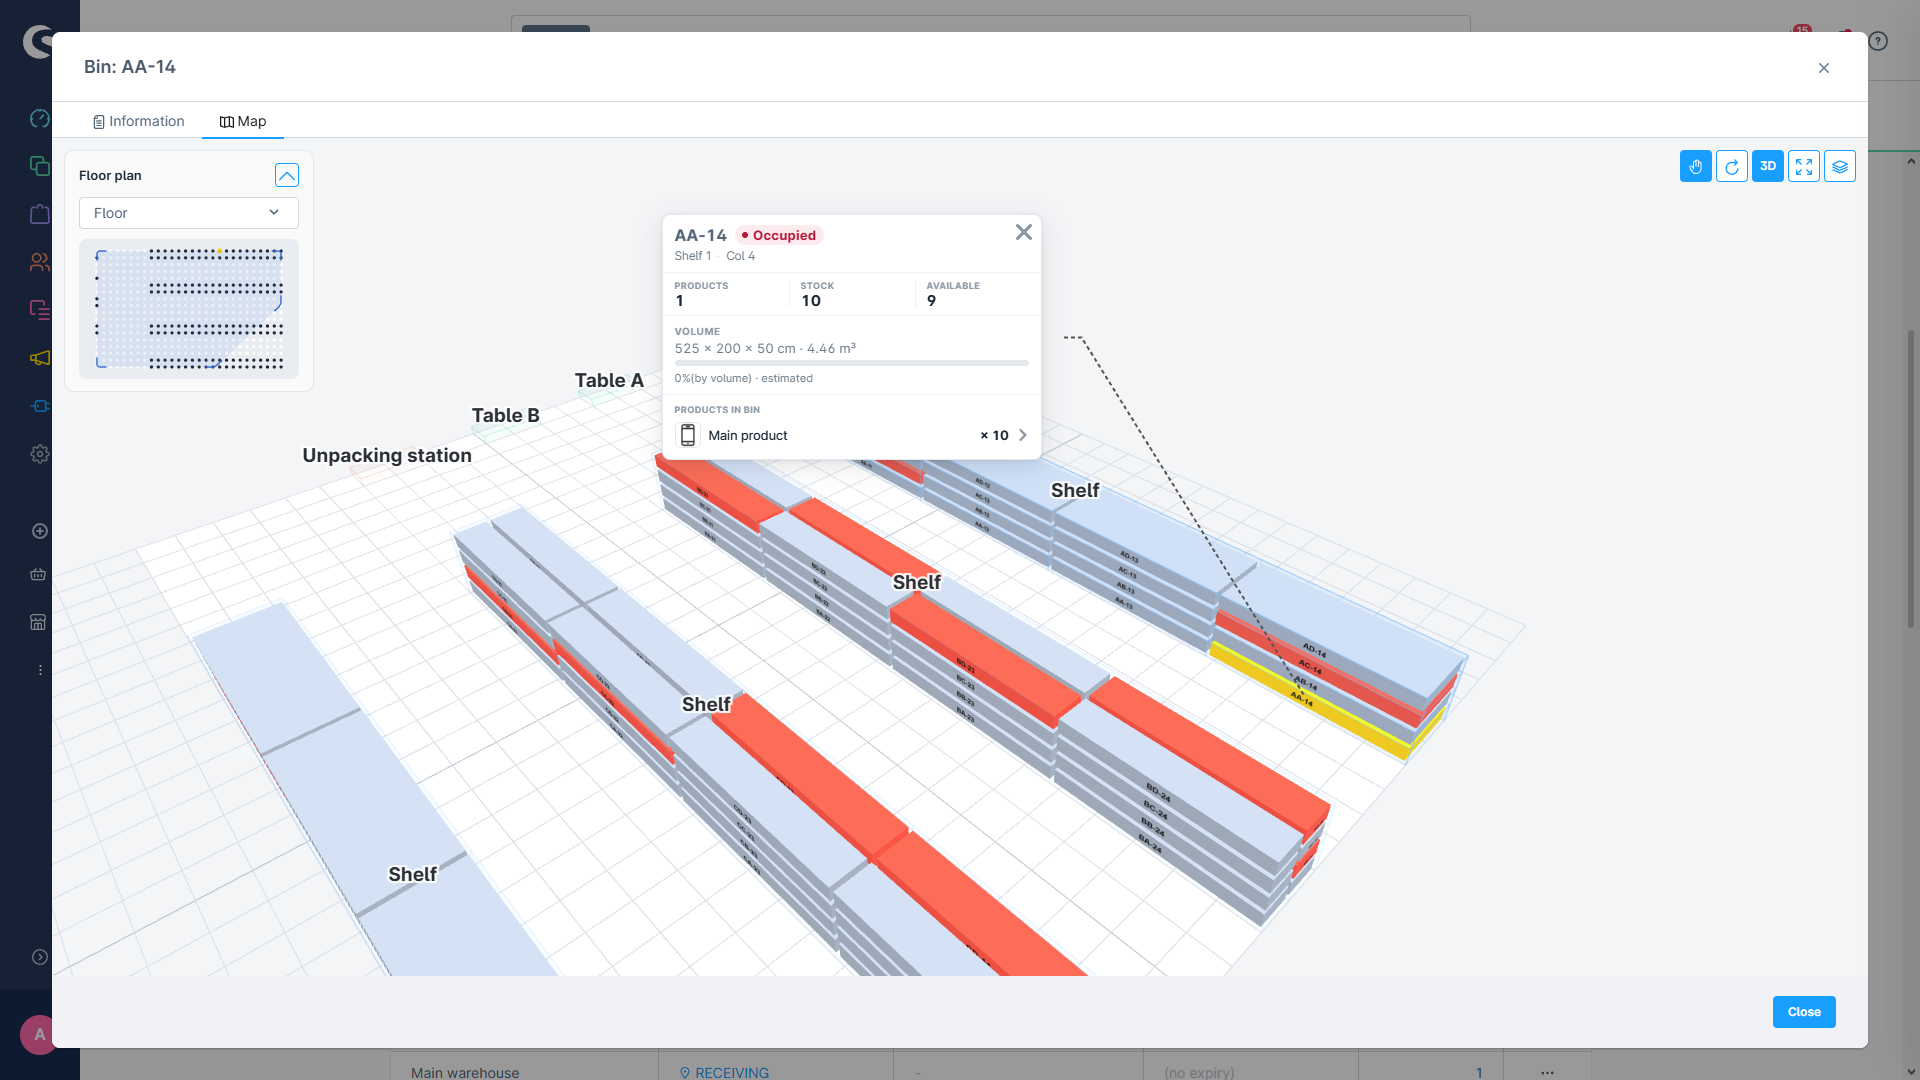Image resolution: width=1920 pixels, height=1080 pixels.
Task: Click the Unpacking station label
Action: (x=387, y=455)
